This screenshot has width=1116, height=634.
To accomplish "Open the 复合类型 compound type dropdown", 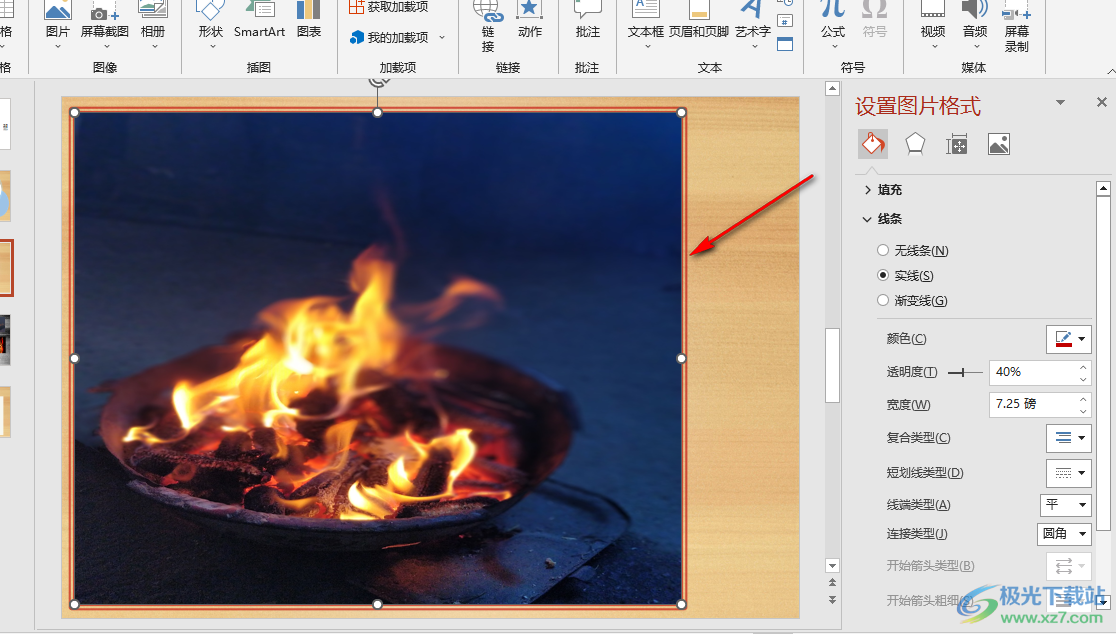I will pos(1068,438).
